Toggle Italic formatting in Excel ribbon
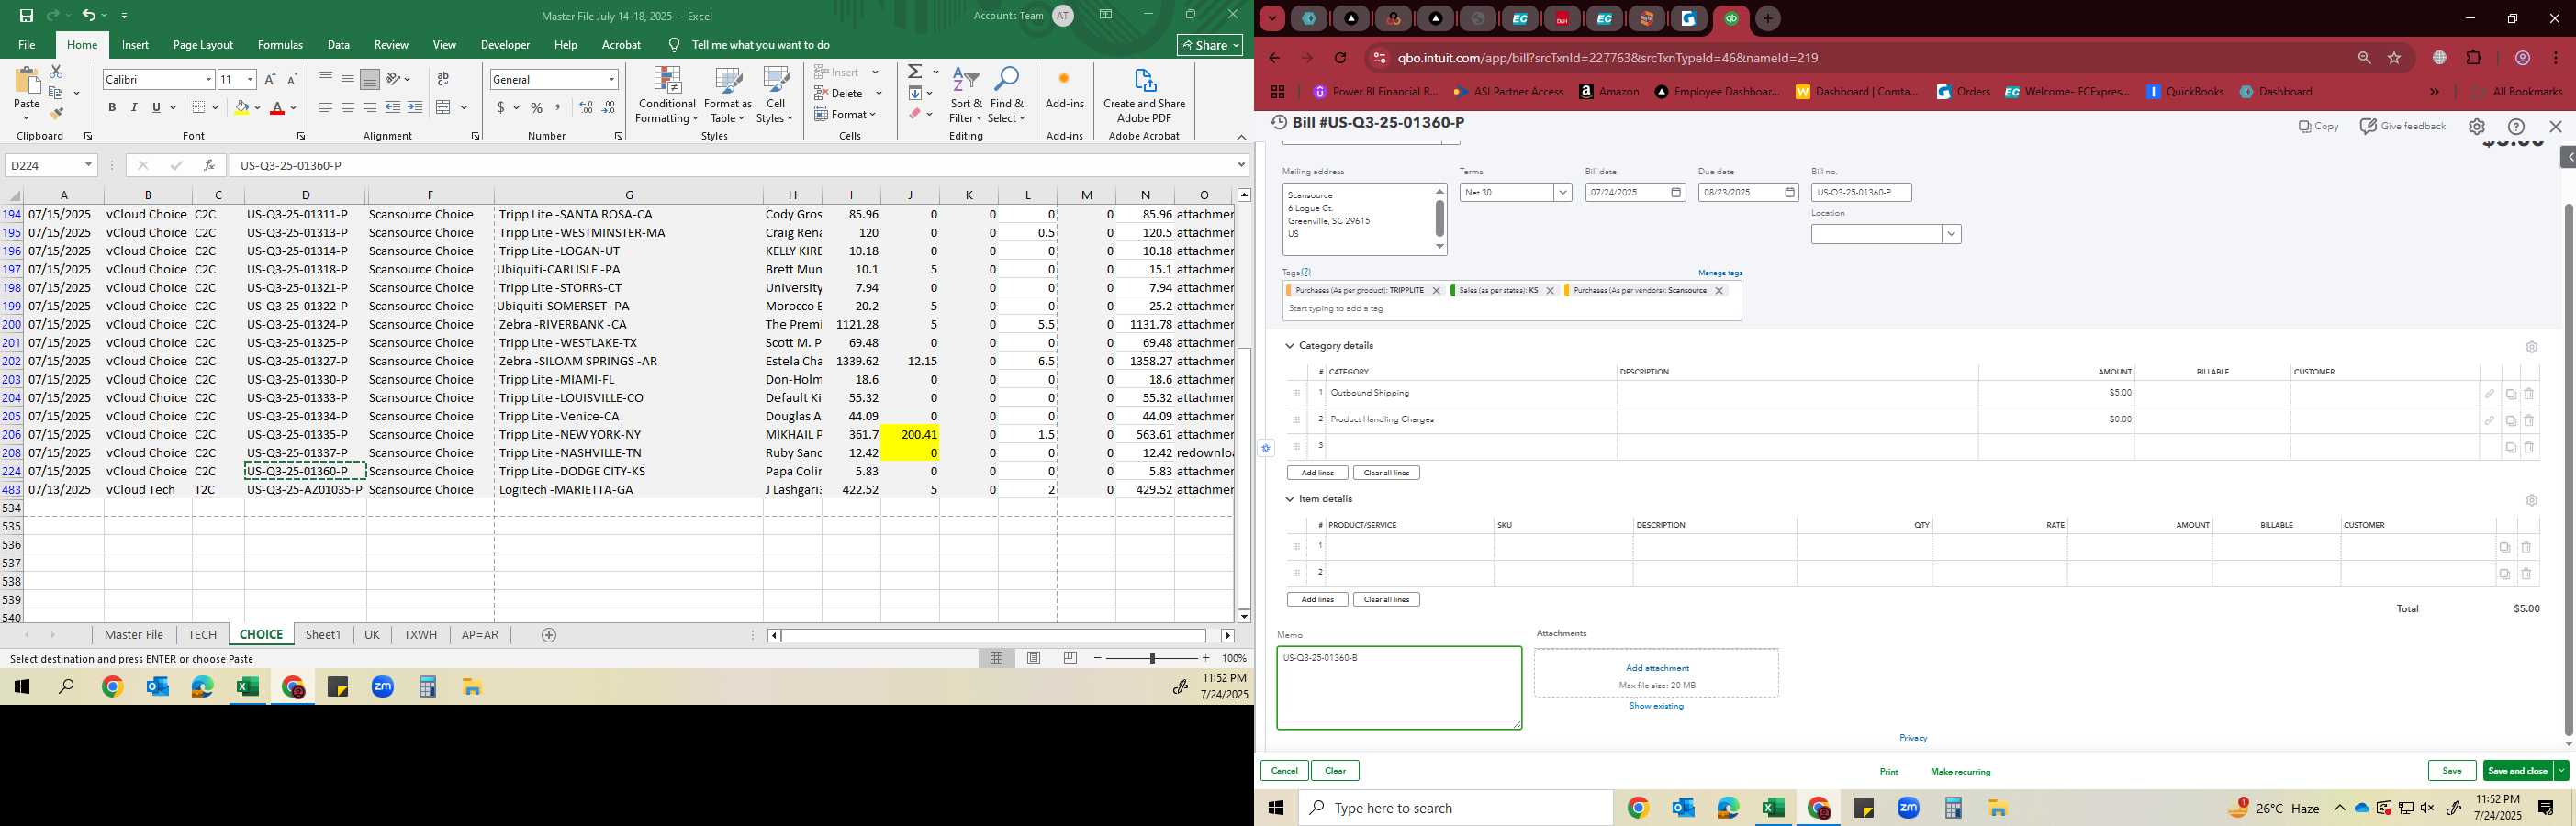 (x=134, y=107)
